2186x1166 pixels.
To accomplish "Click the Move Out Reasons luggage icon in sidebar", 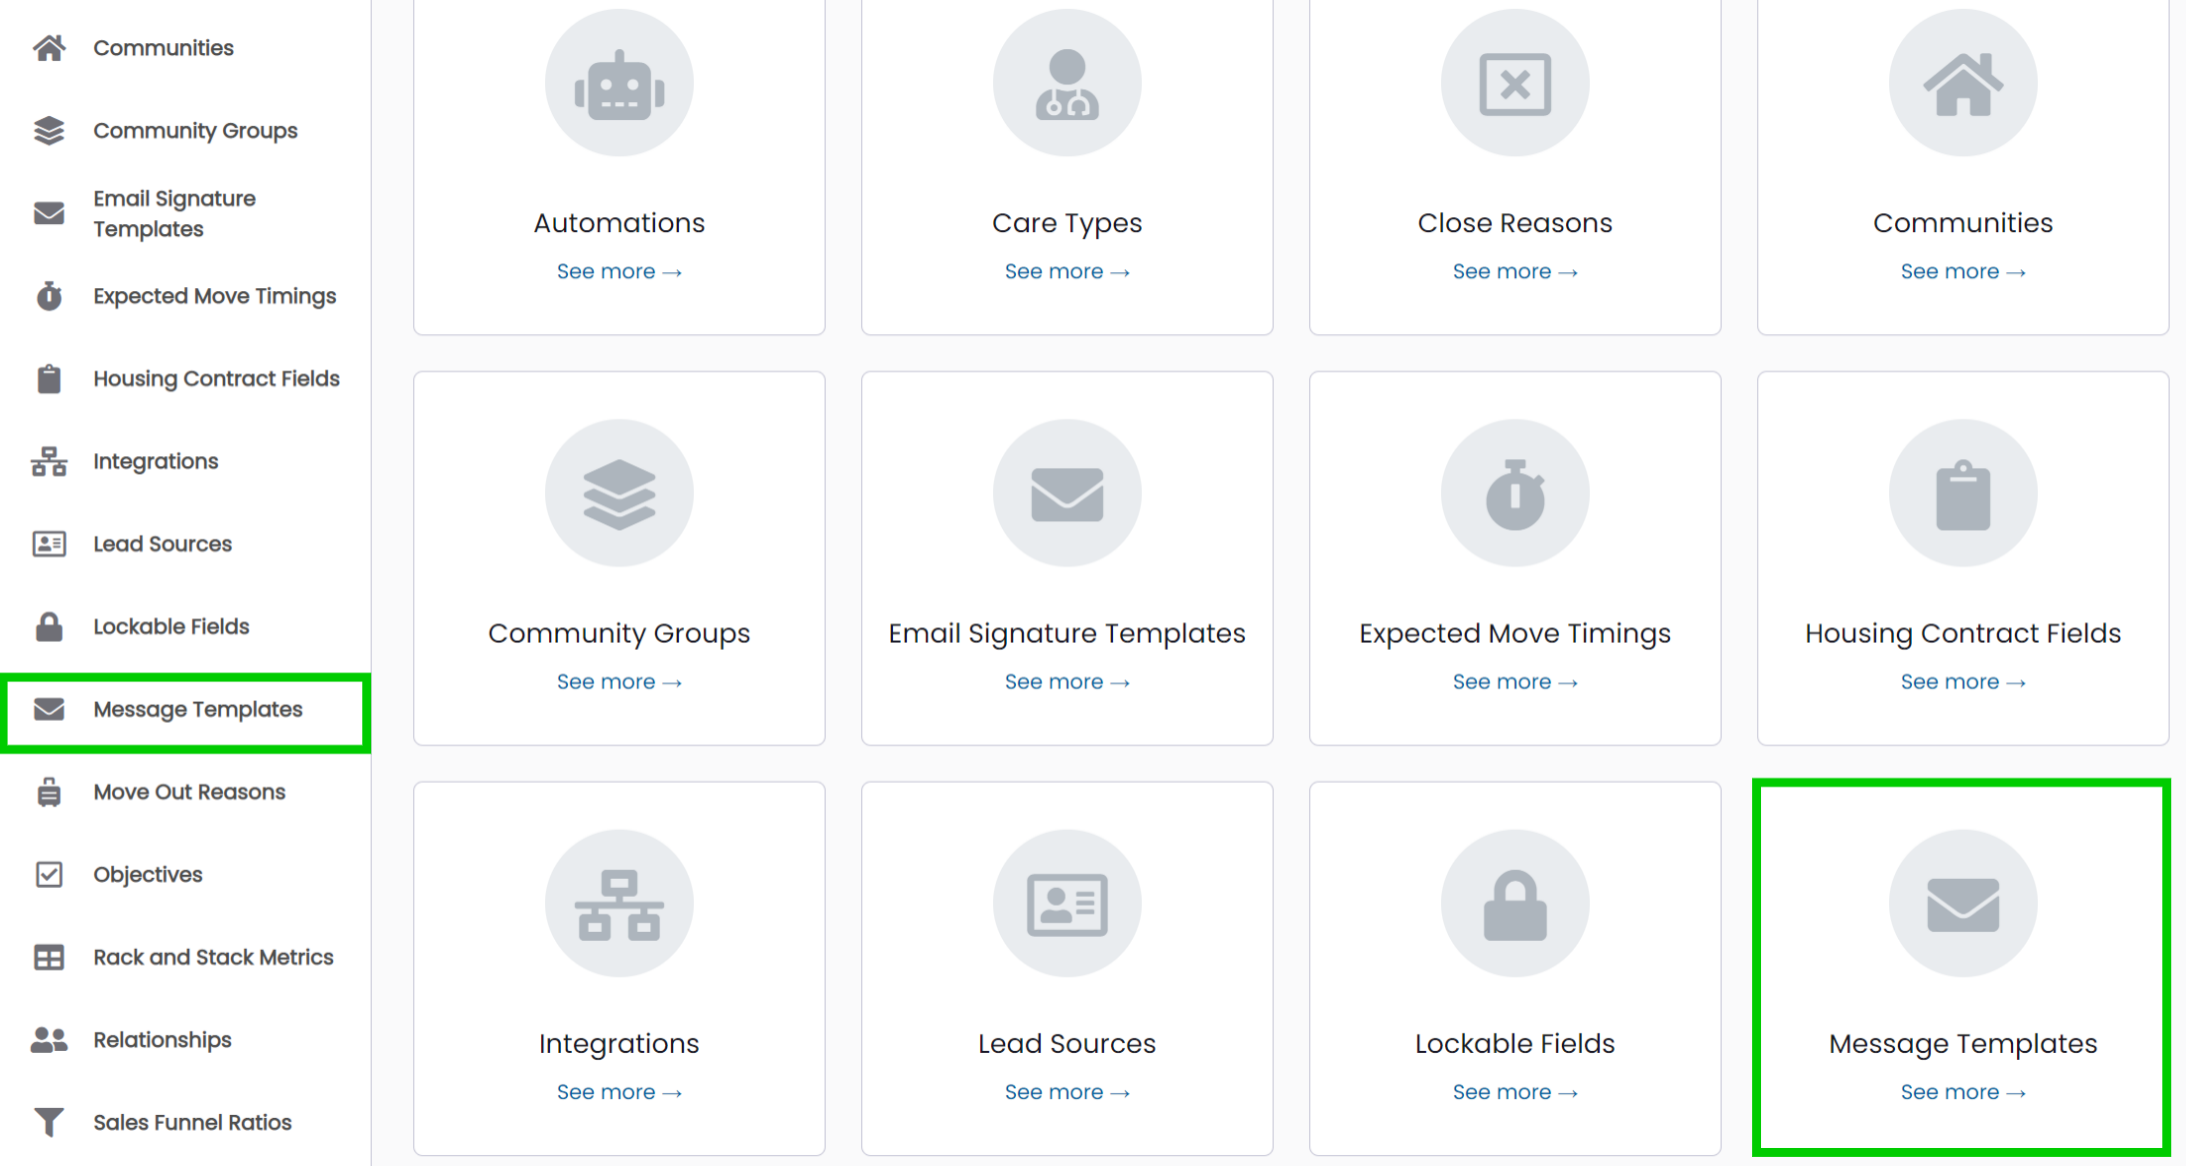I will 49,792.
